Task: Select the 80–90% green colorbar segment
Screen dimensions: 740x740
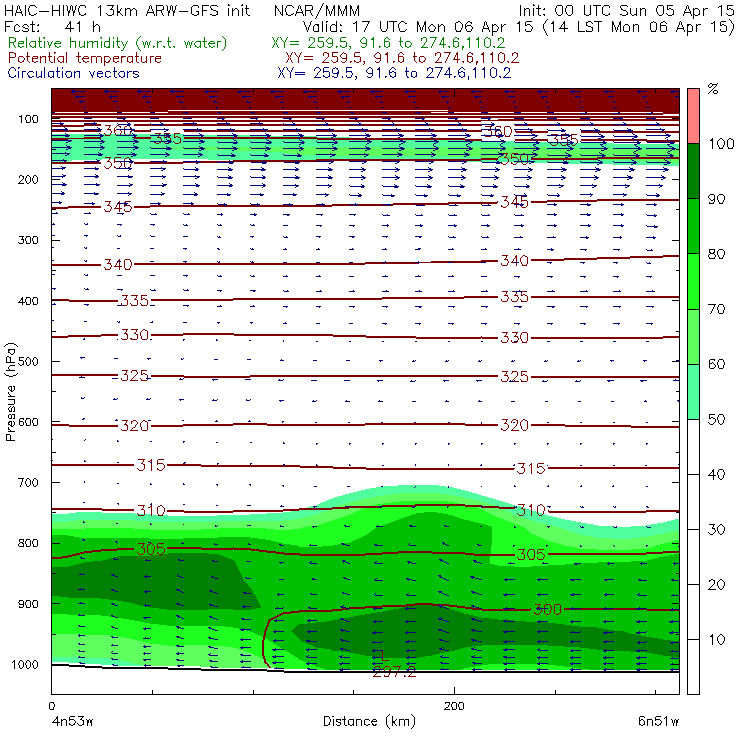Action: coord(693,226)
